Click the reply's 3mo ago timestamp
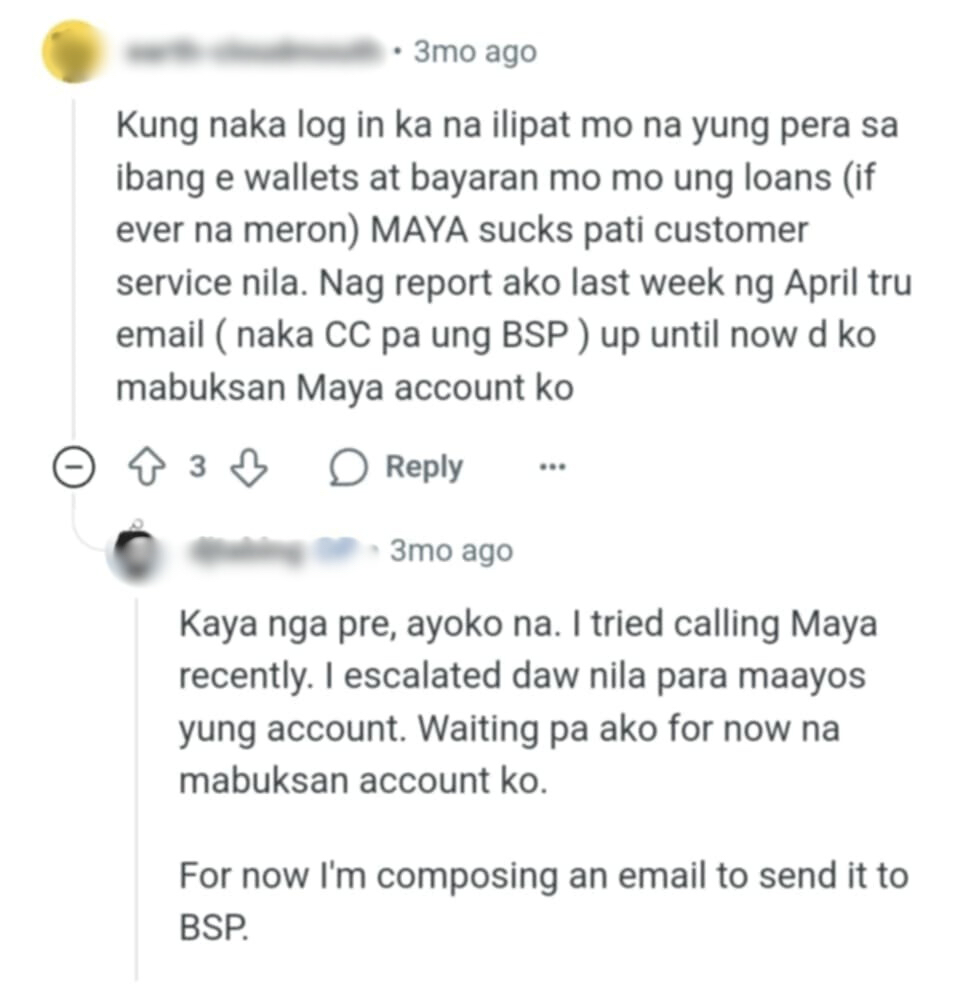The height and width of the screenshot is (984, 968). [451, 551]
